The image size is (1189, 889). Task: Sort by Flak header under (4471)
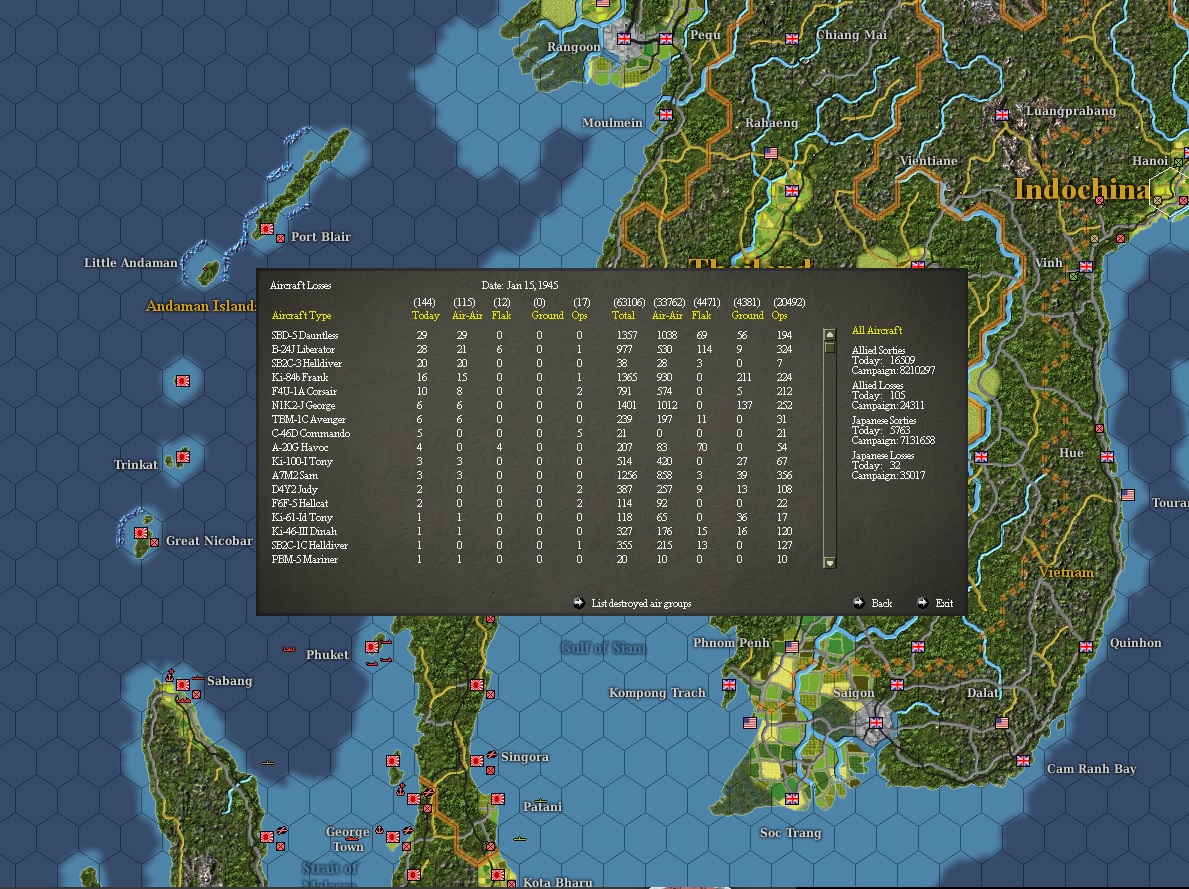pyautogui.click(x=701, y=316)
